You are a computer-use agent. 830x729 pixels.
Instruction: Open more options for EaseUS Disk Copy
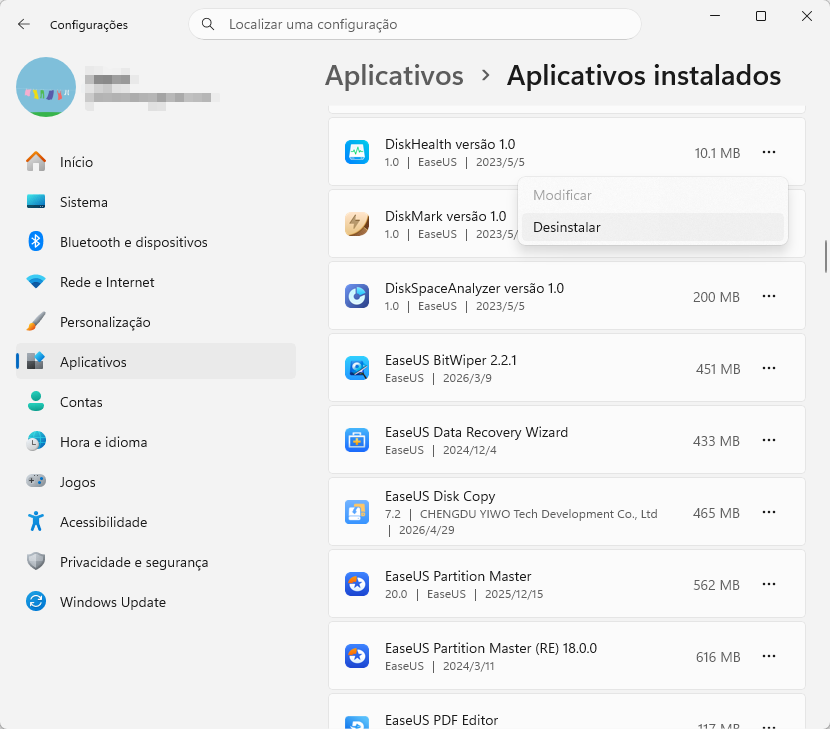coord(769,512)
